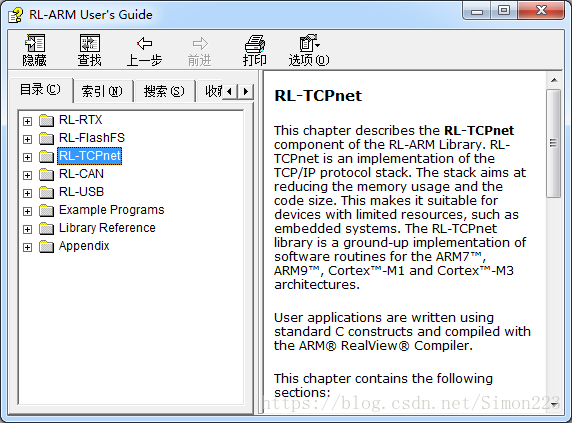Screen dimensions: 572x423
Task: Expand the RL-TCPnet tree node
Action: click(27, 157)
